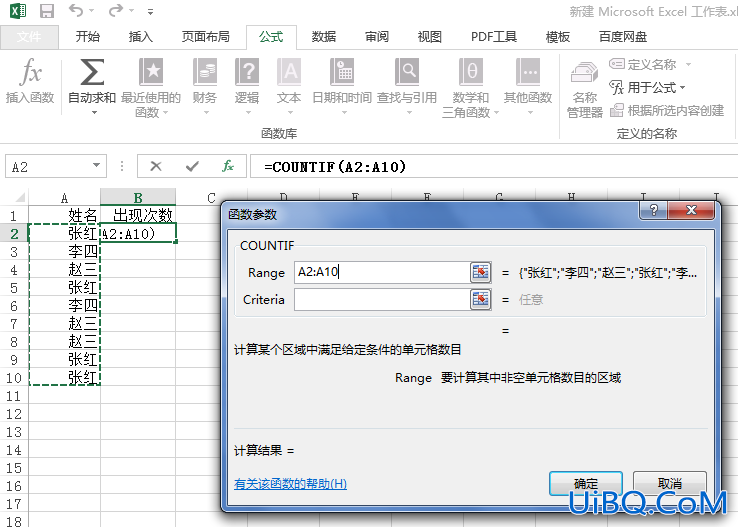Select column A header

64,198
